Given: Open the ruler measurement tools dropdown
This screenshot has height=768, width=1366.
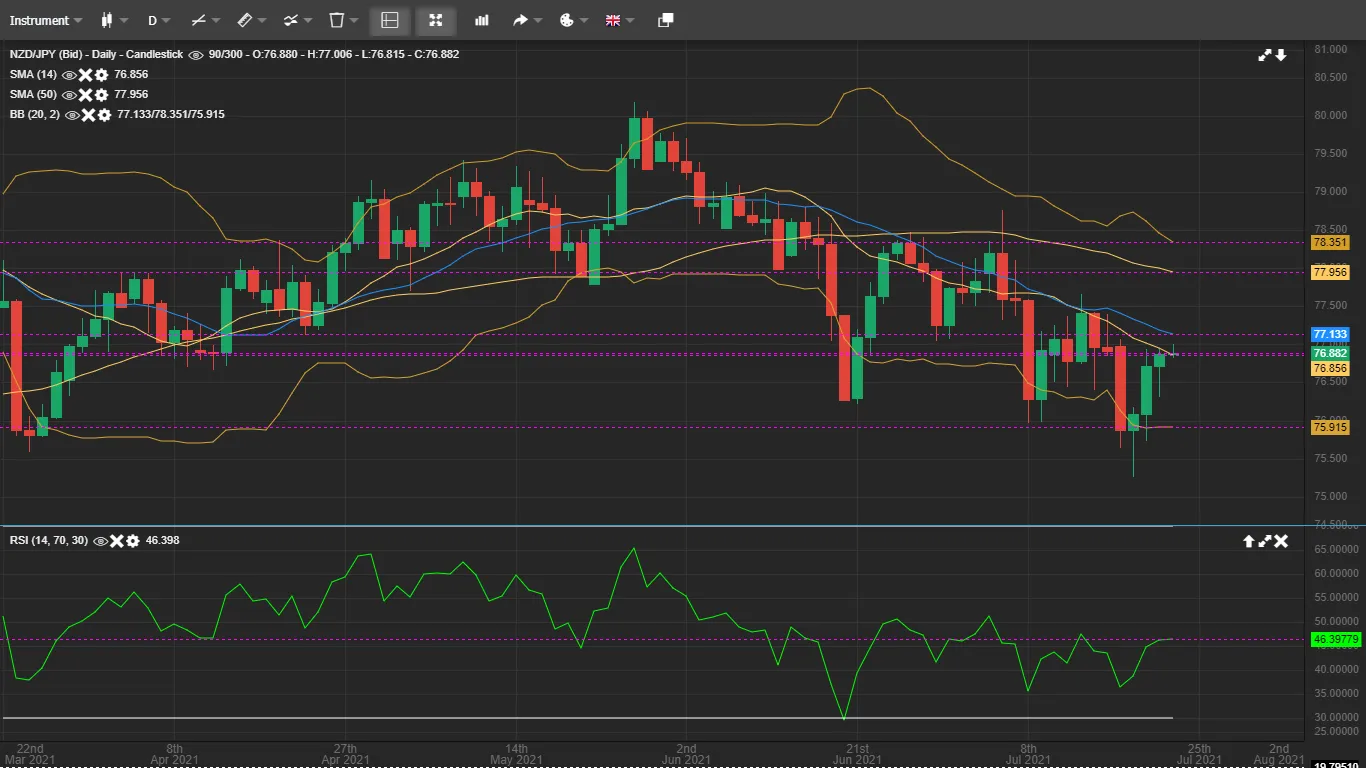Looking at the screenshot, I should tap(251, 20).
